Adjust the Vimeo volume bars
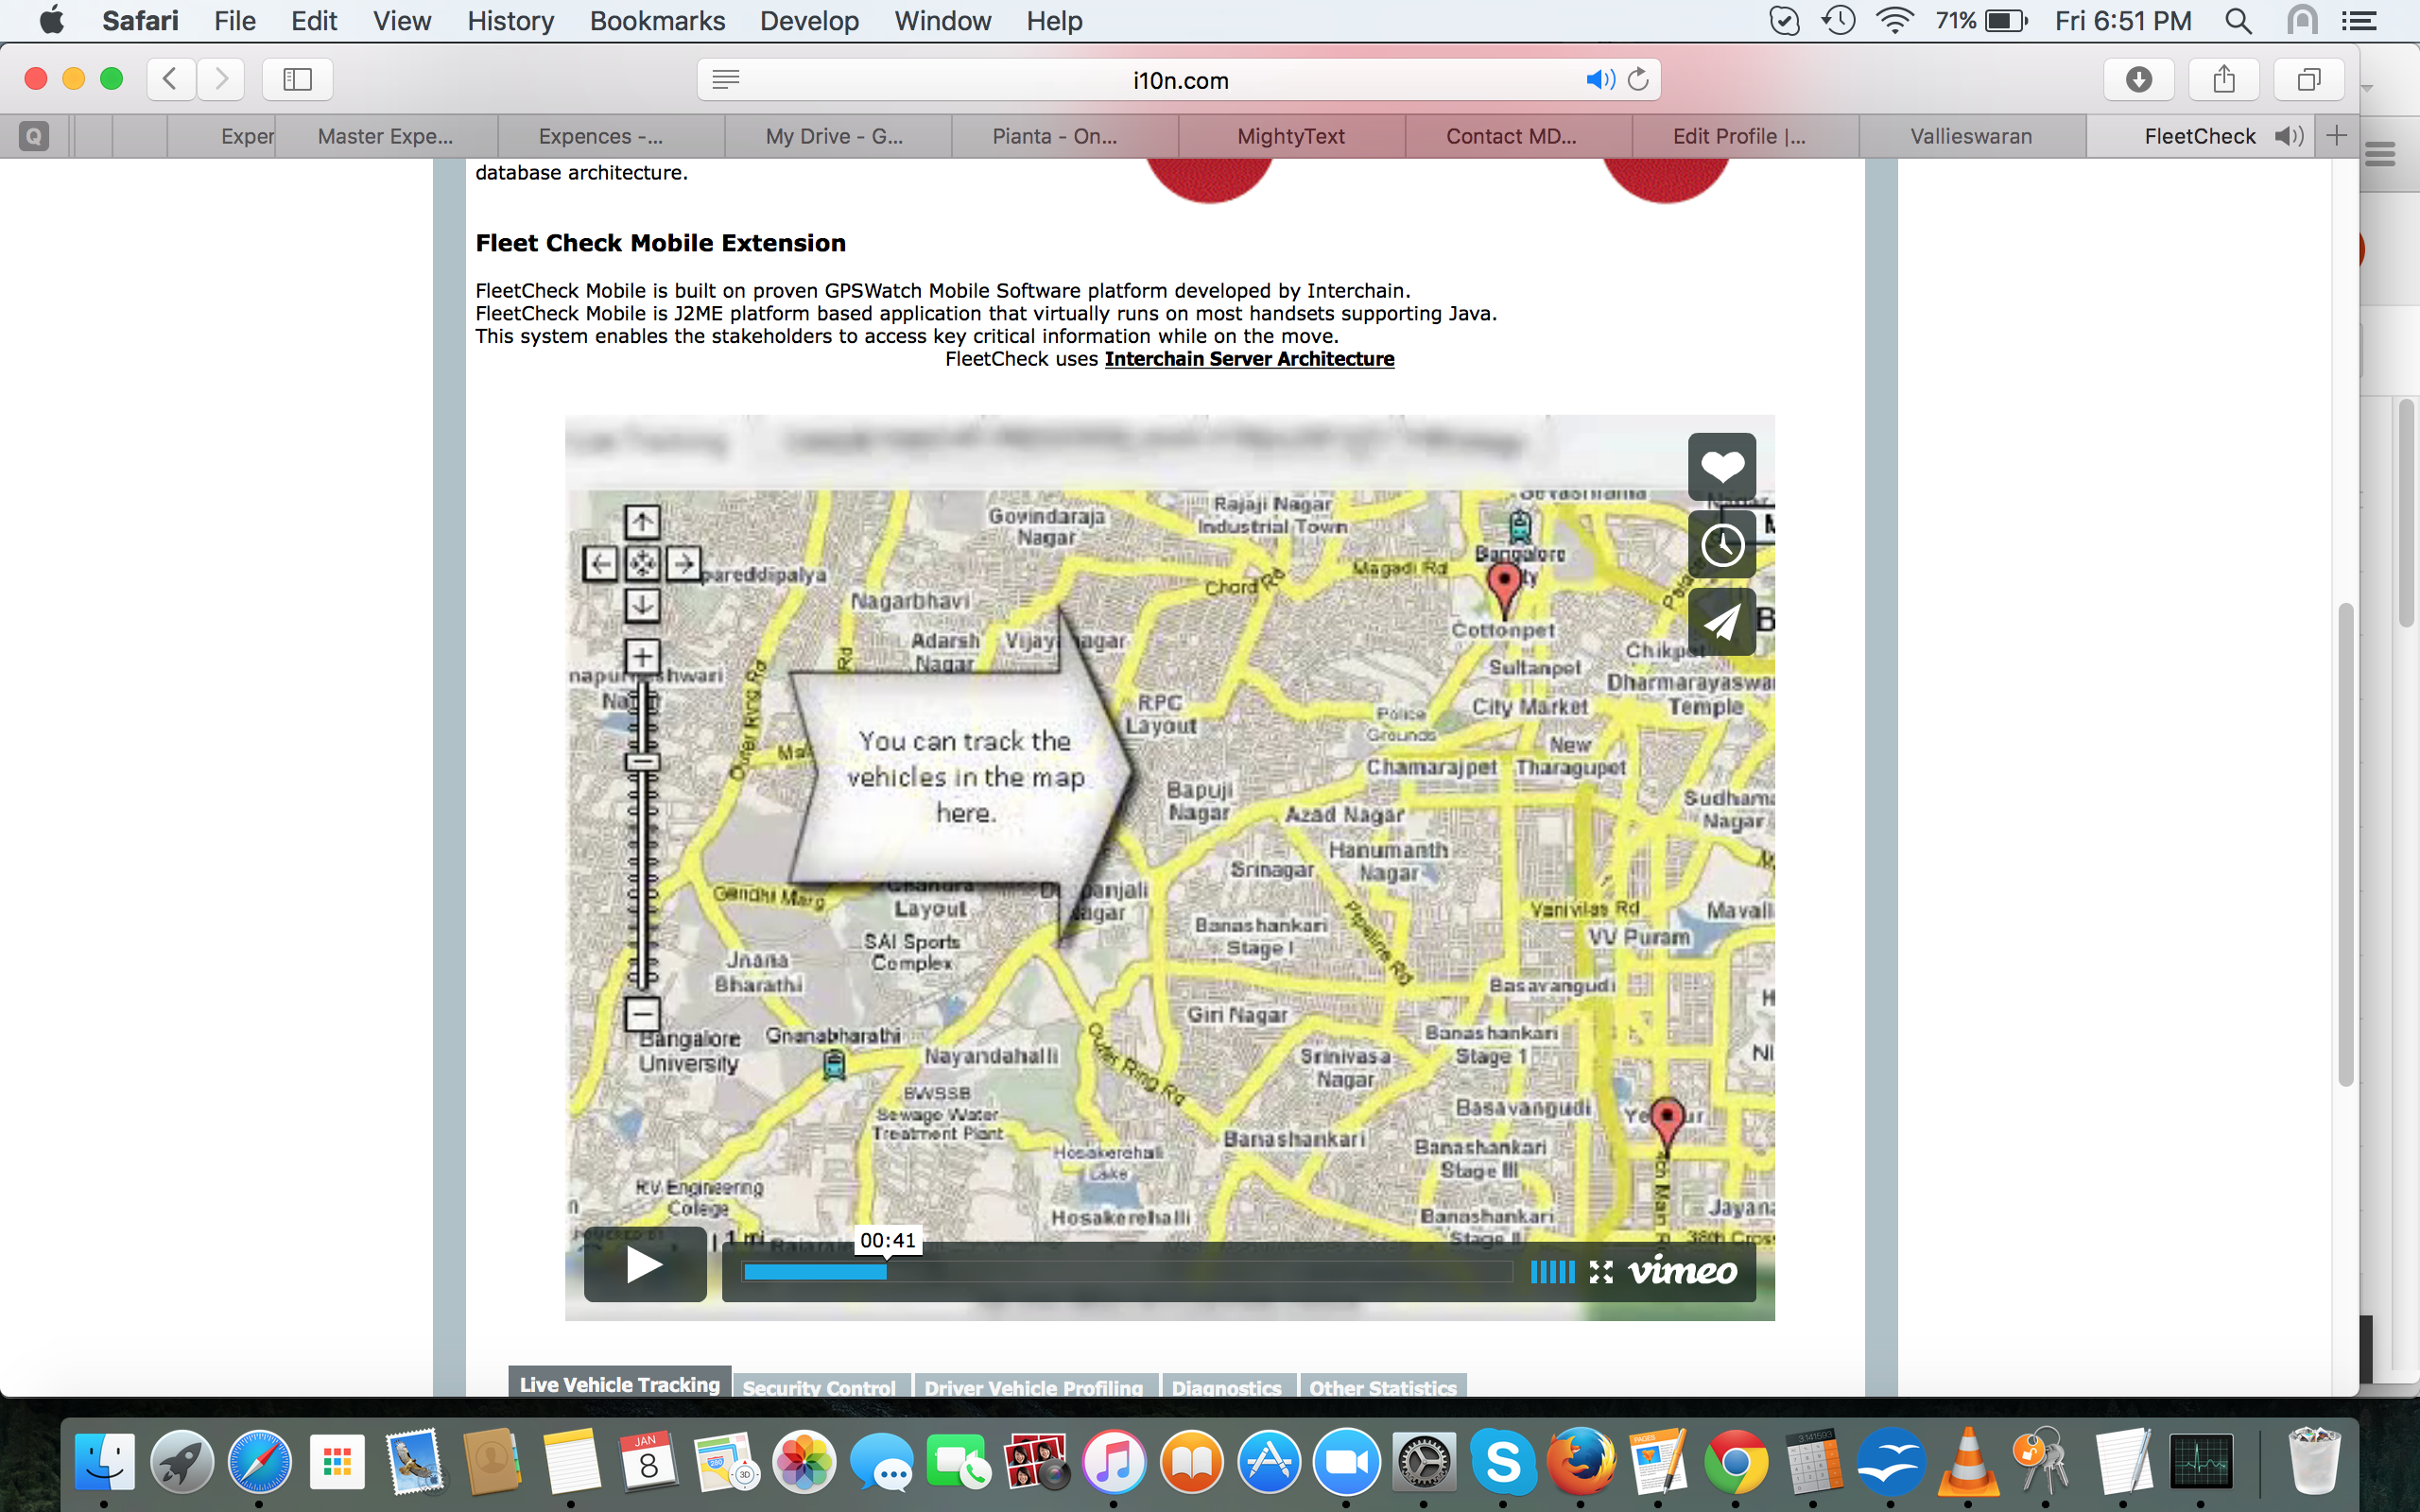The height and width of the screenshot is (1512, 2420). point(1551,1271)
